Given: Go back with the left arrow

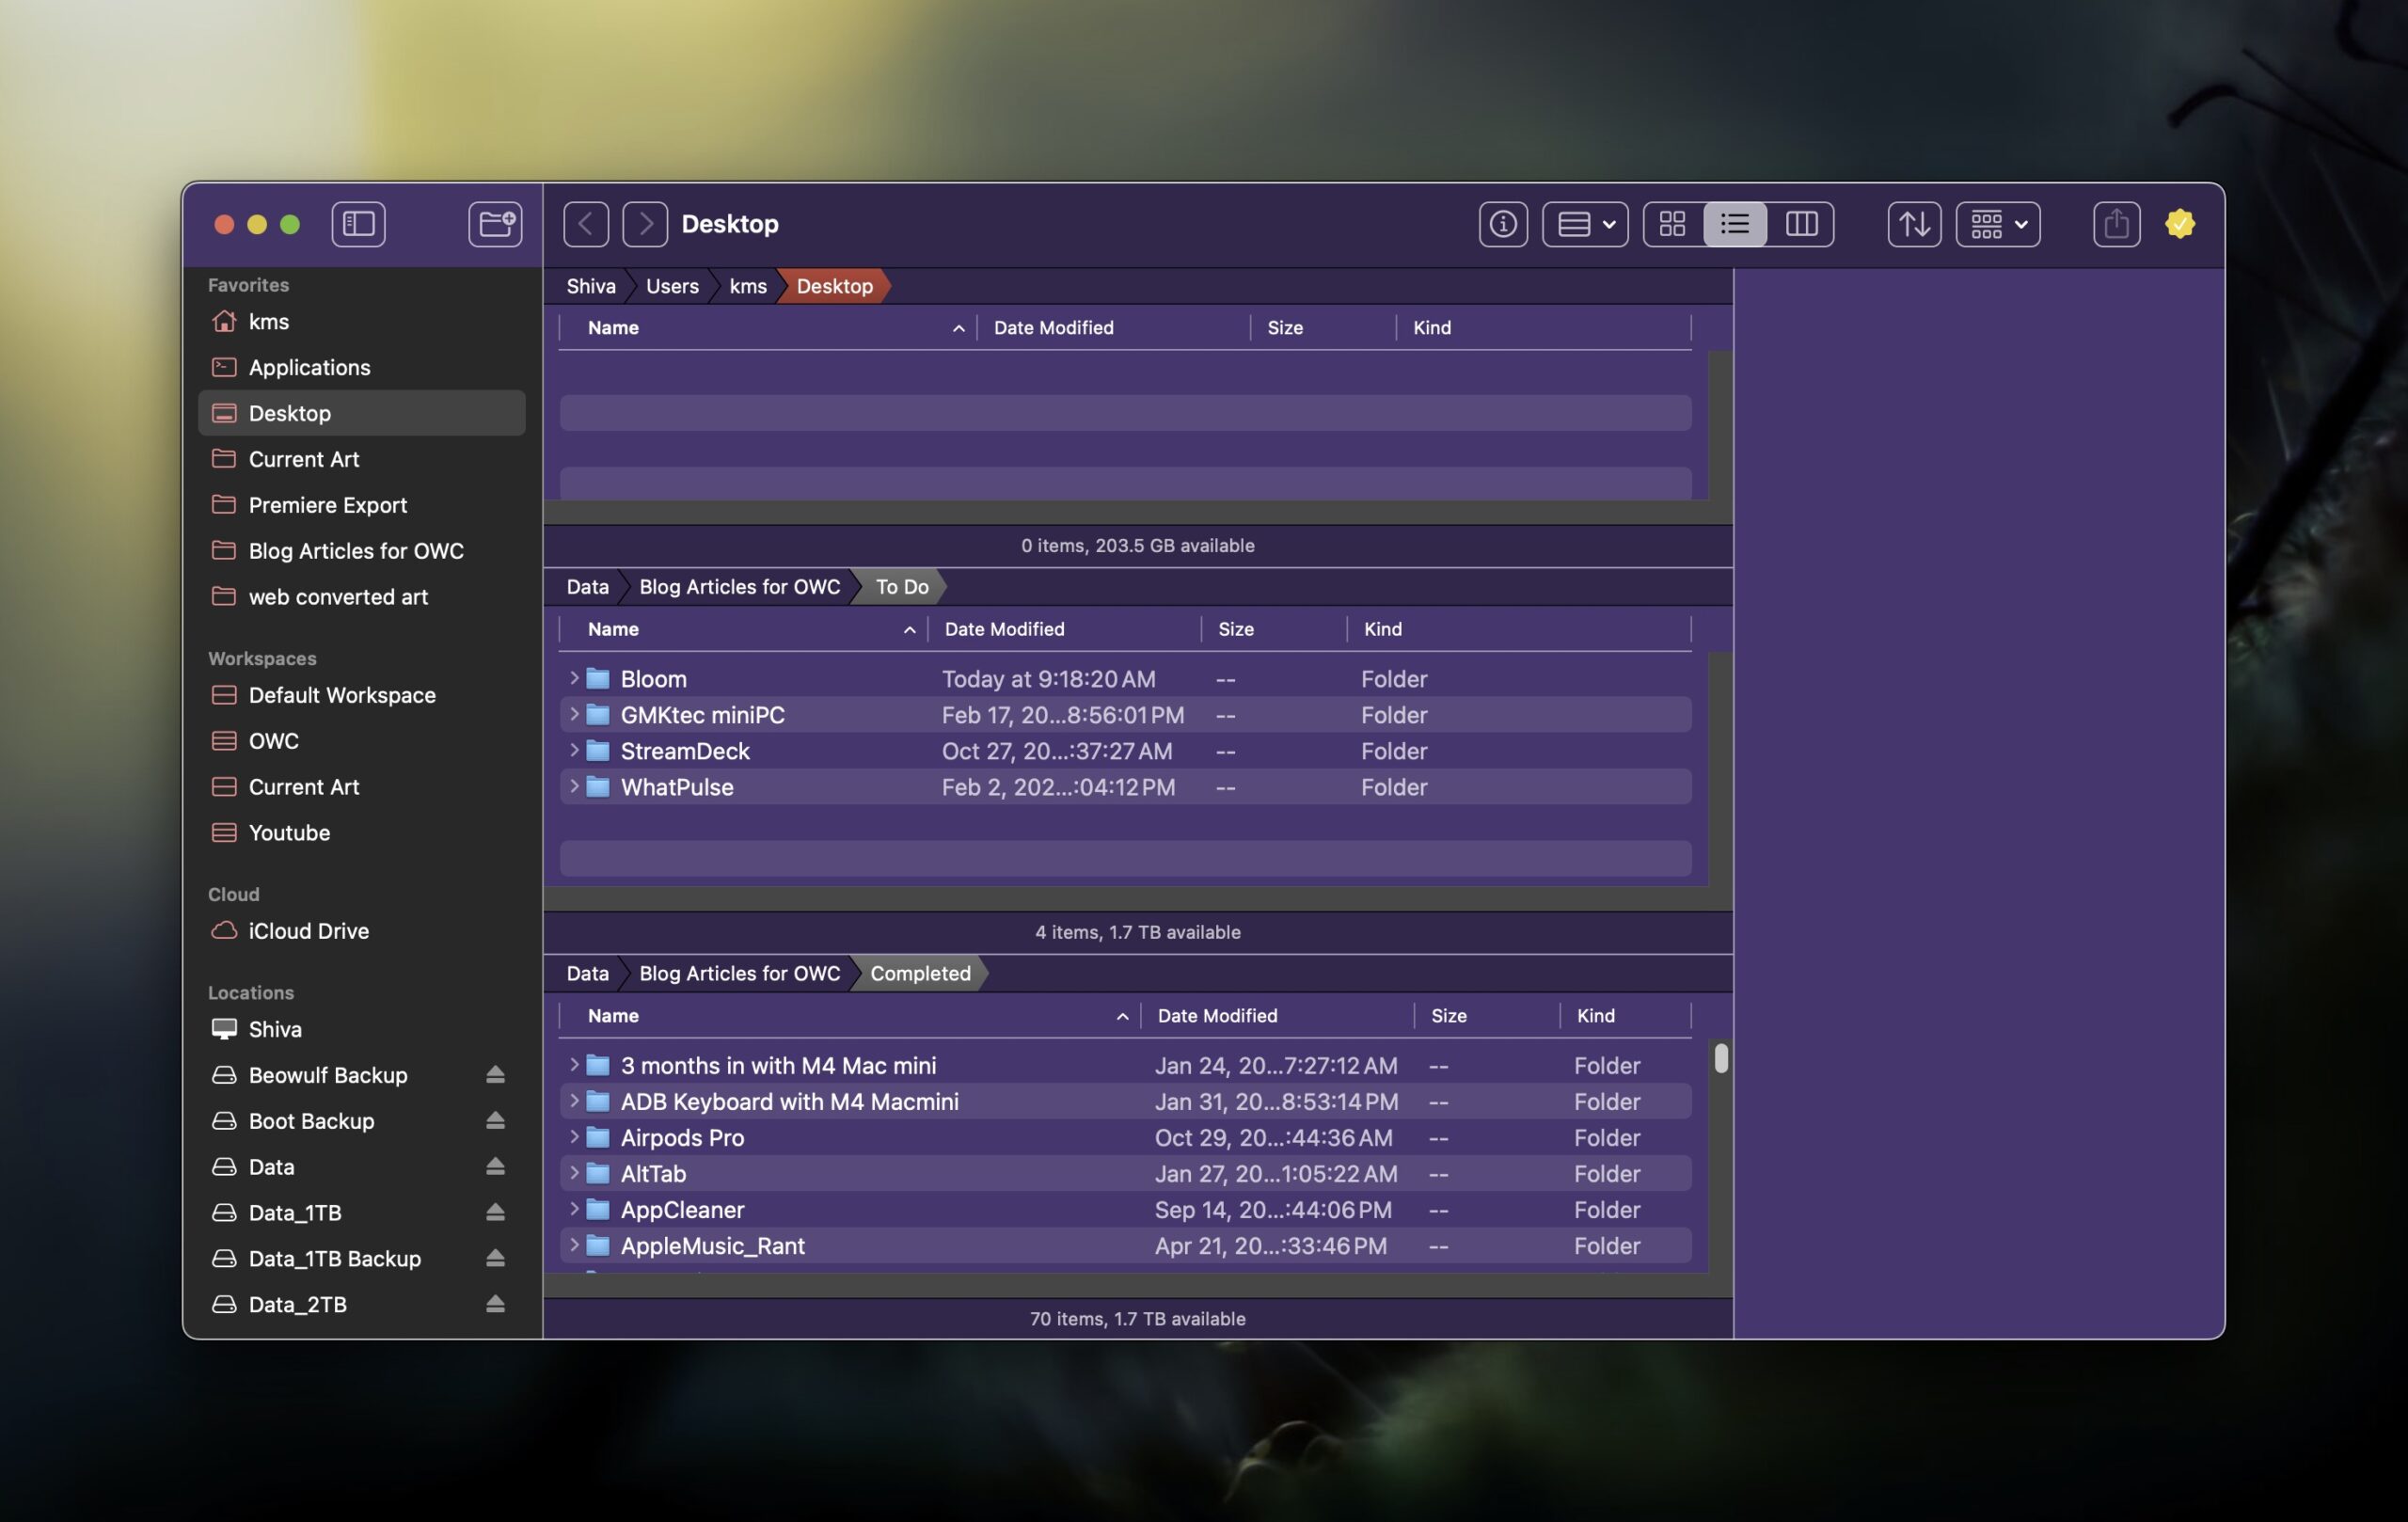Looking at the screenshot, I should pyautogui.click(x=586, y=224).
